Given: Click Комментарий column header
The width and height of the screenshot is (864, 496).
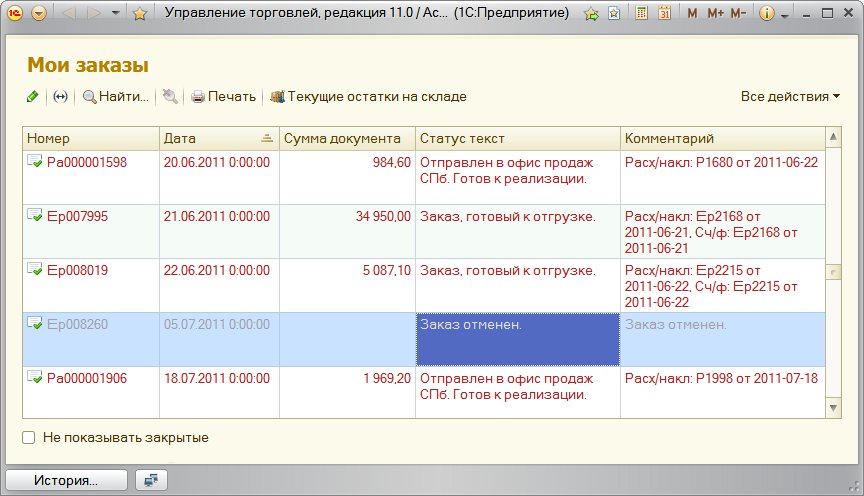Looking at the screenshot, I should pos(723,138).
